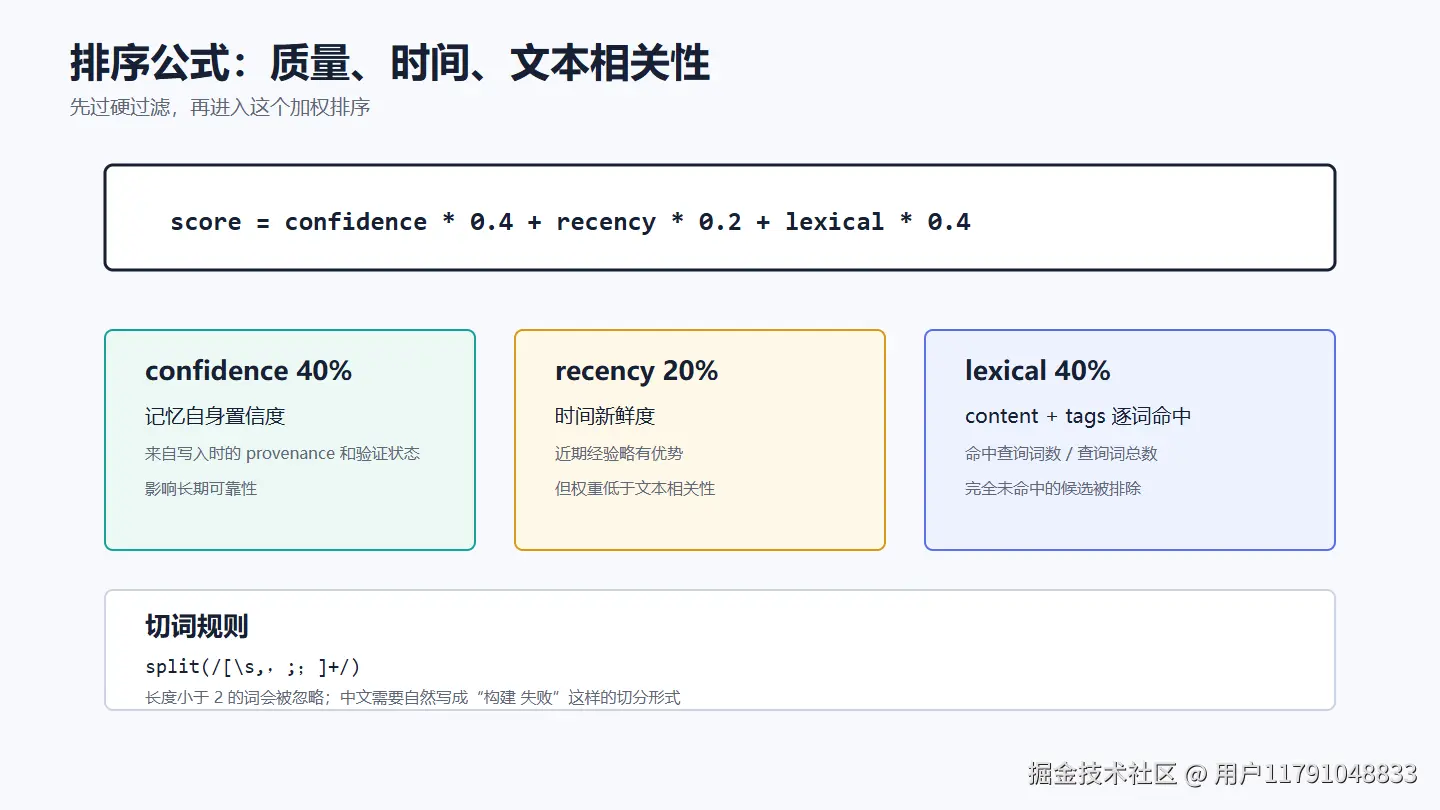
Task: Click text 近期经验略有优势
Action: click(x=619, y=454)
